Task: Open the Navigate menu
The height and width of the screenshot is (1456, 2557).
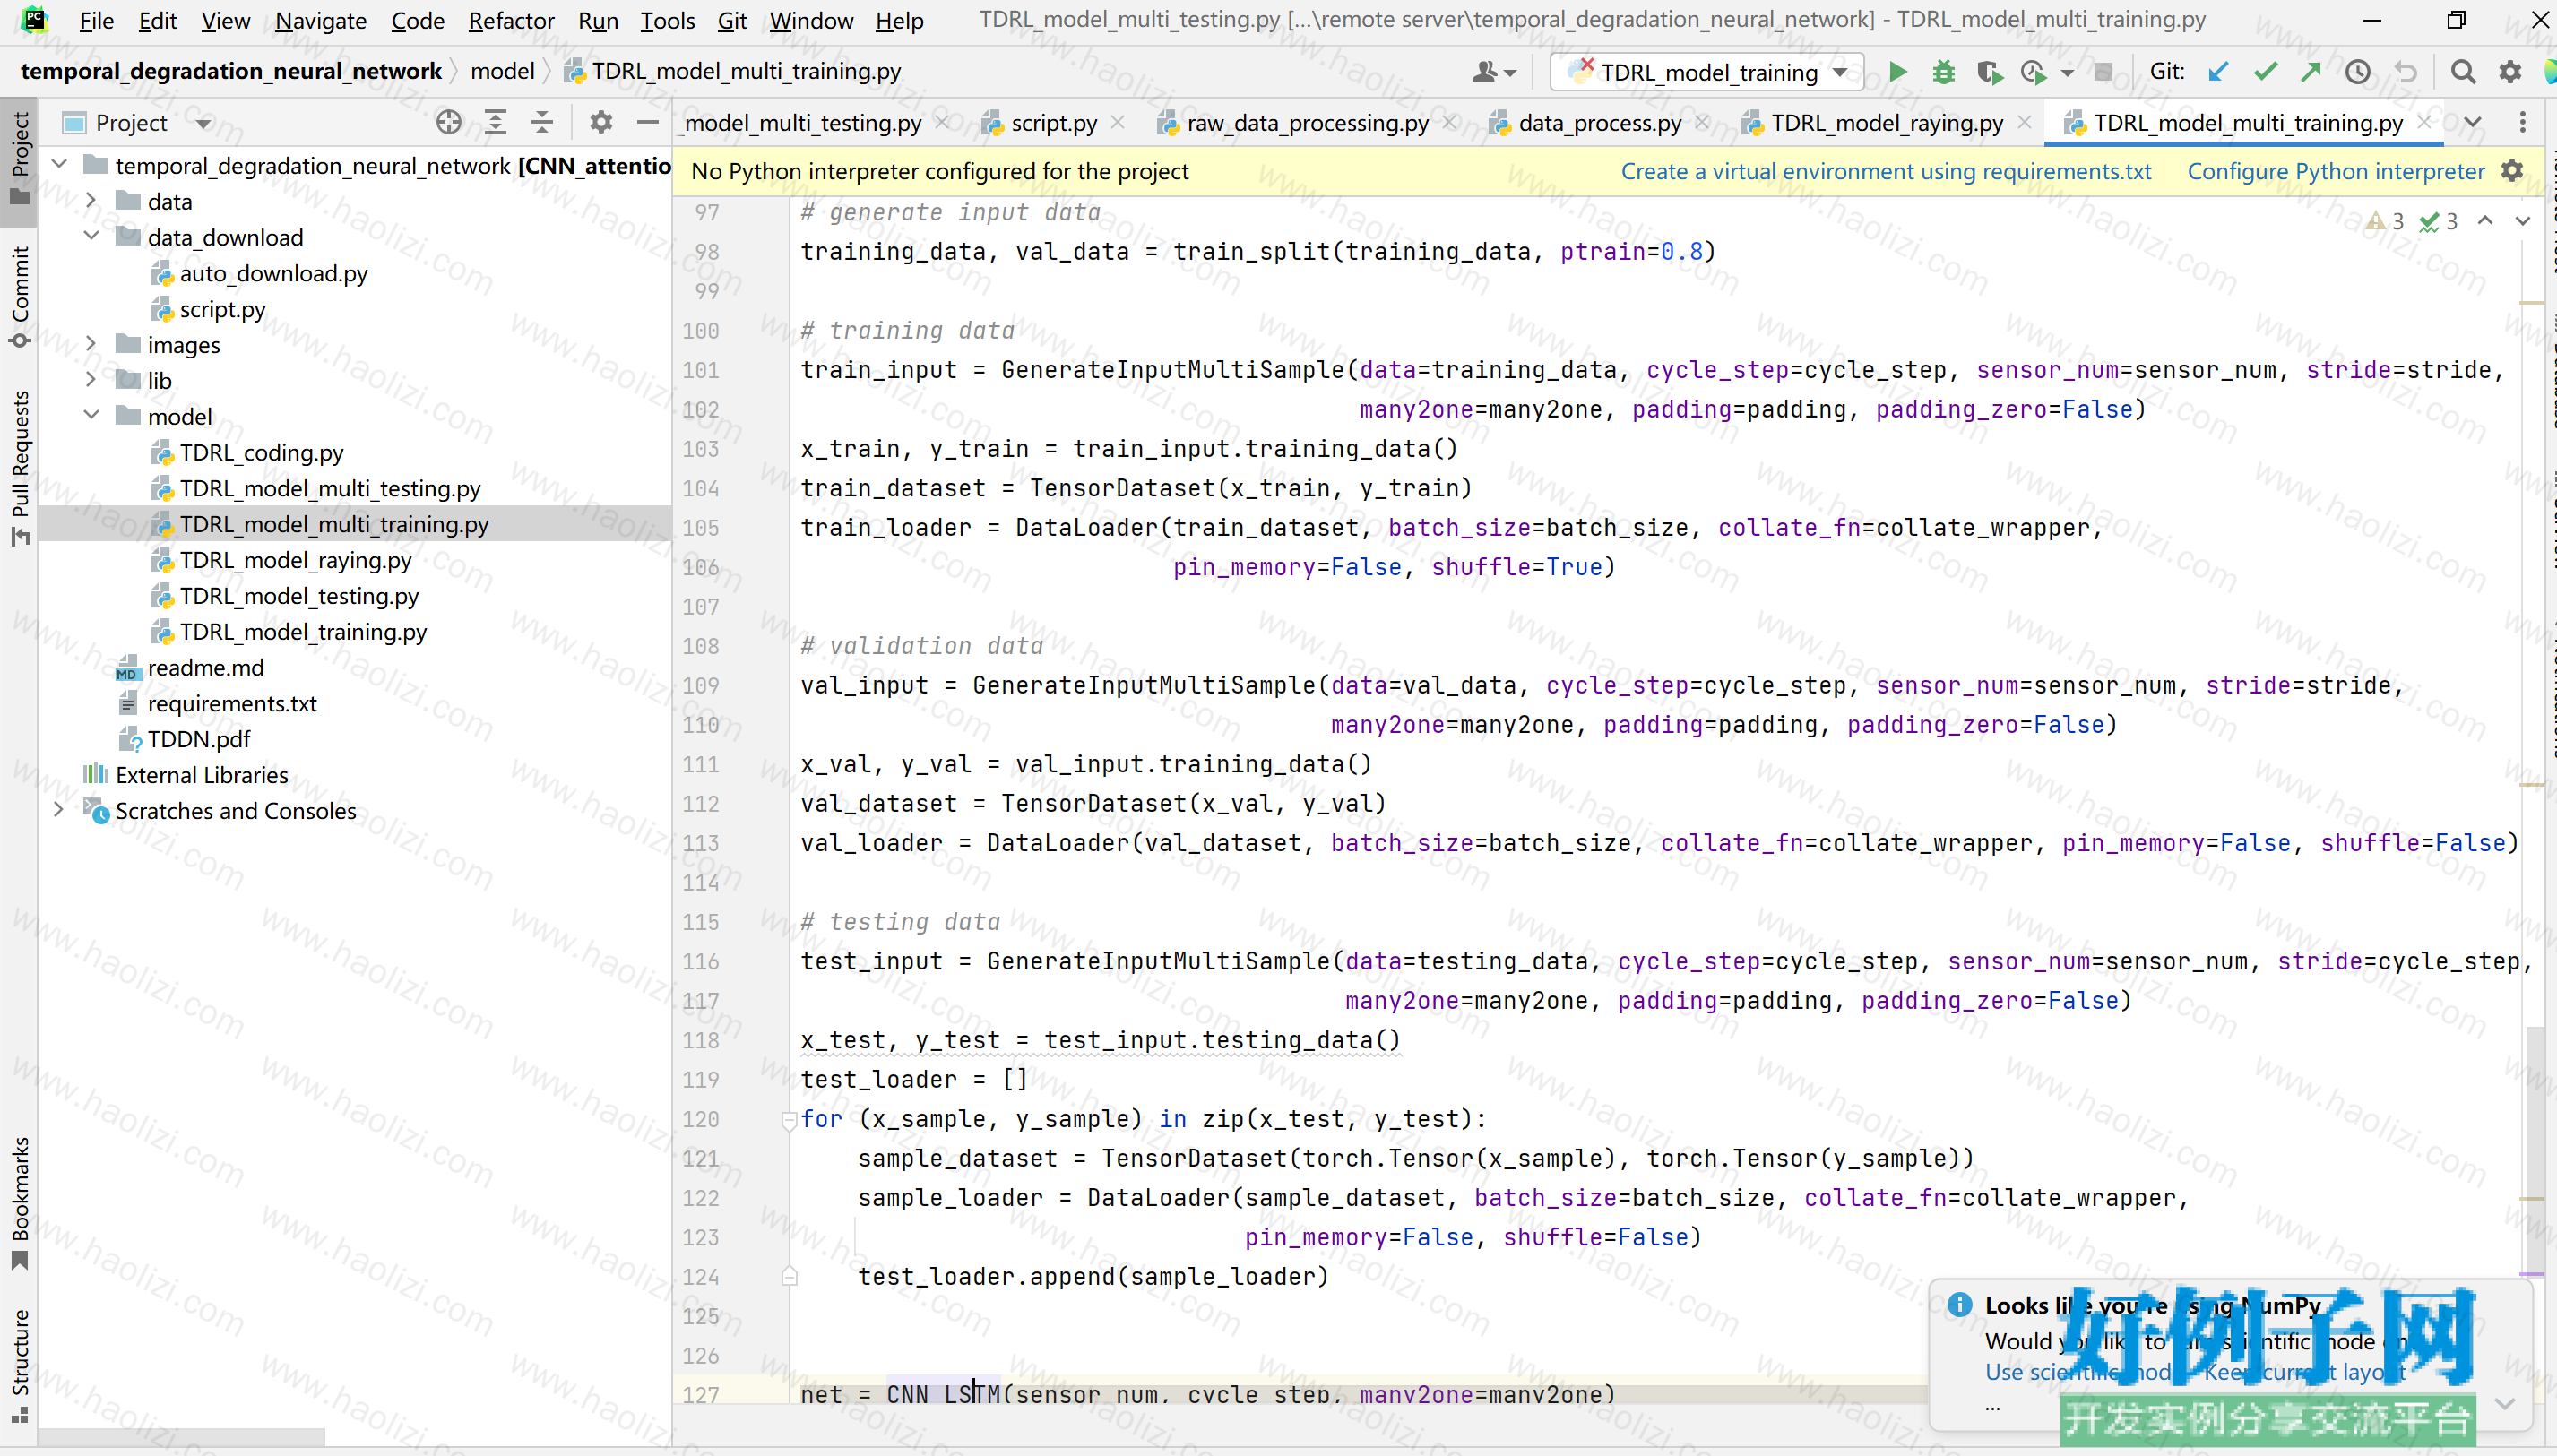Action: click(320, 20)
